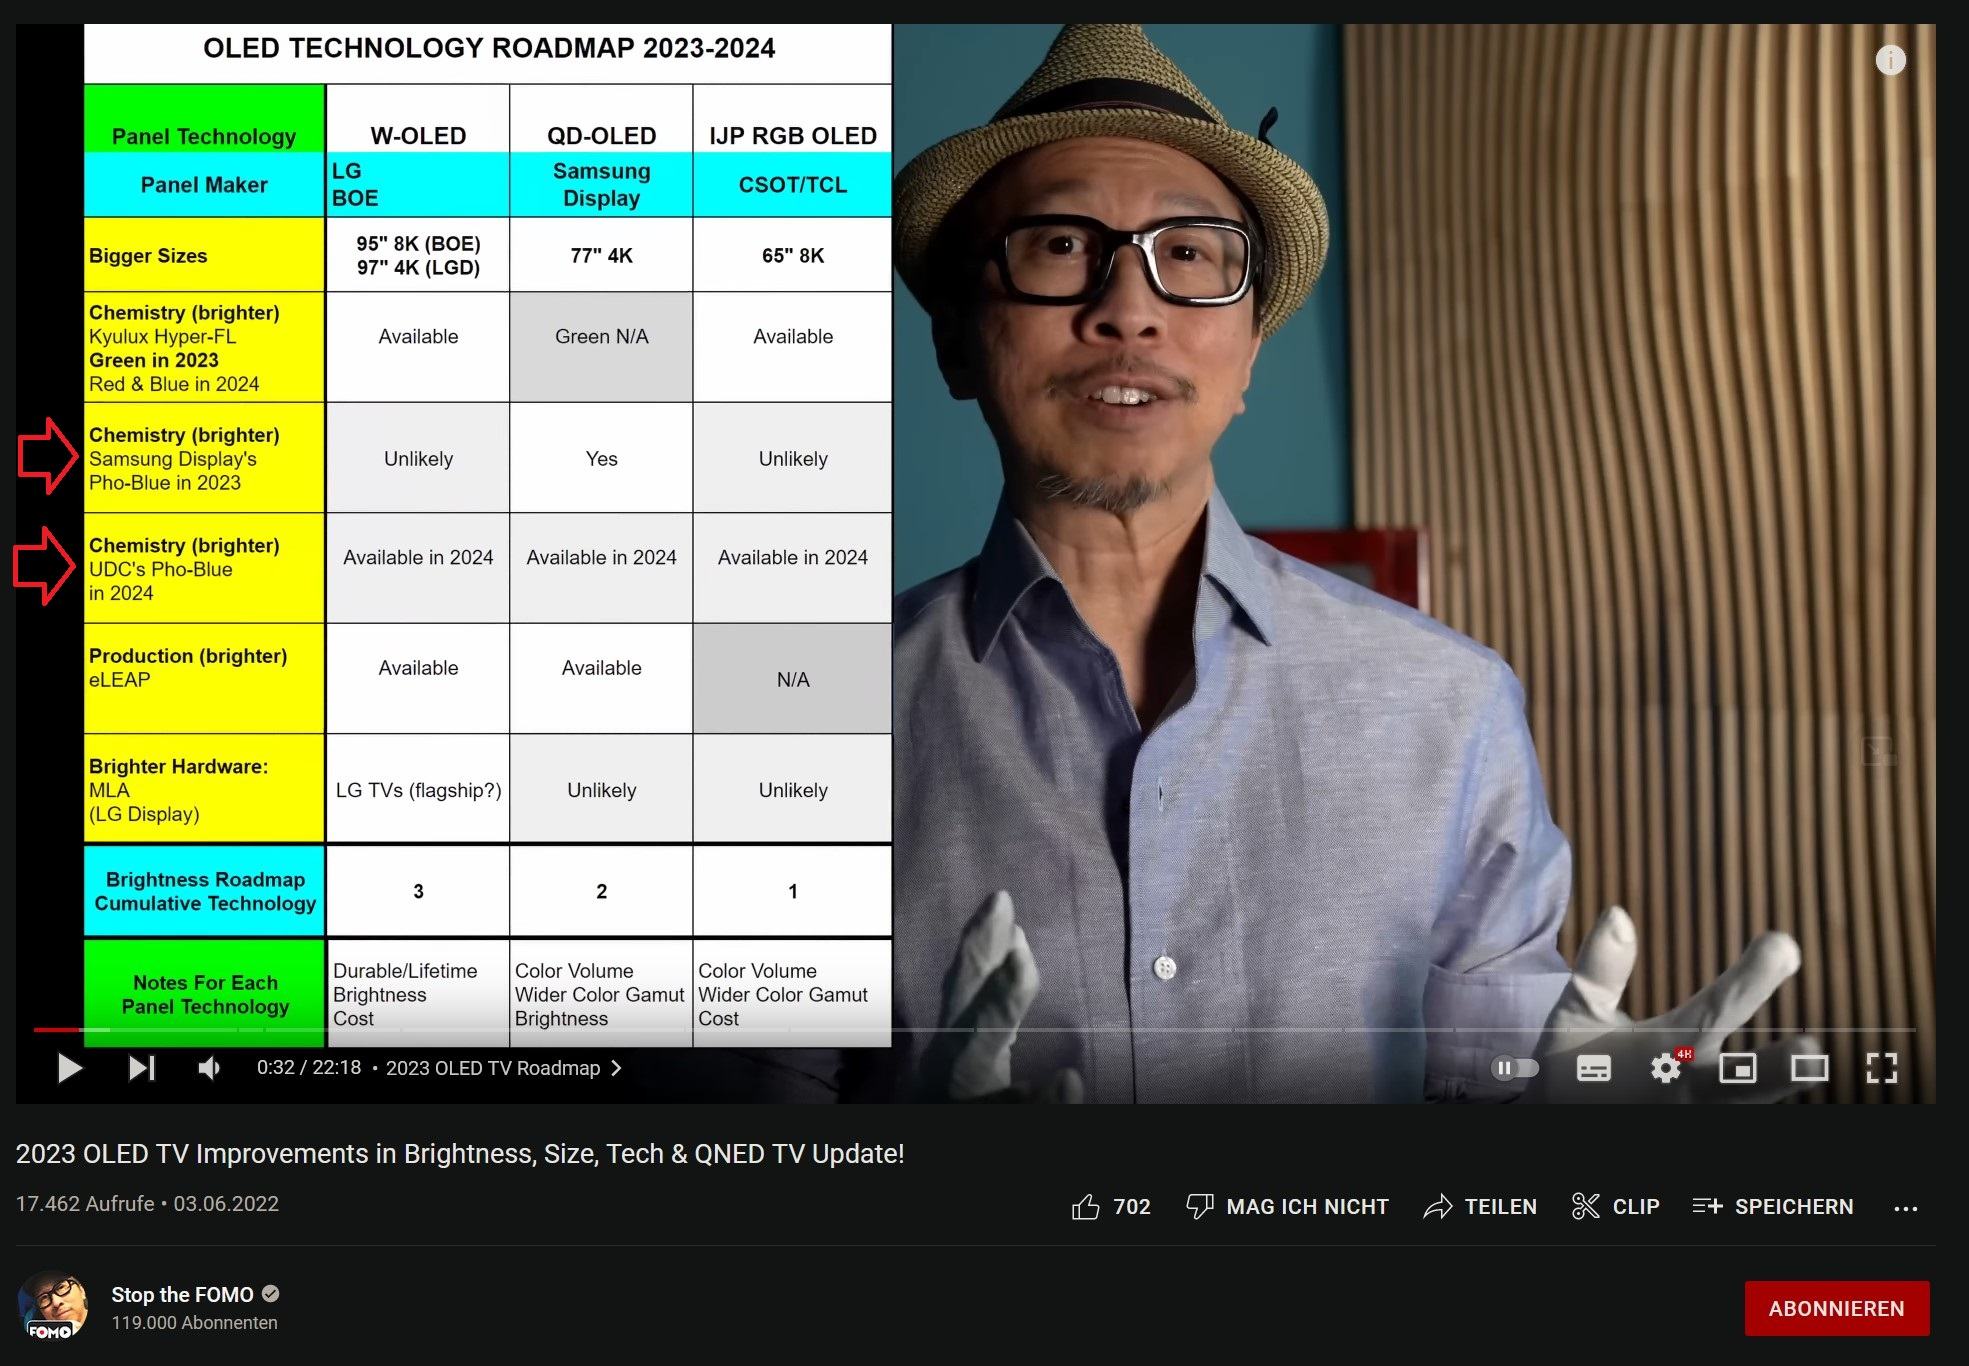Click the skip to next button

click(x=142, y=1067)
